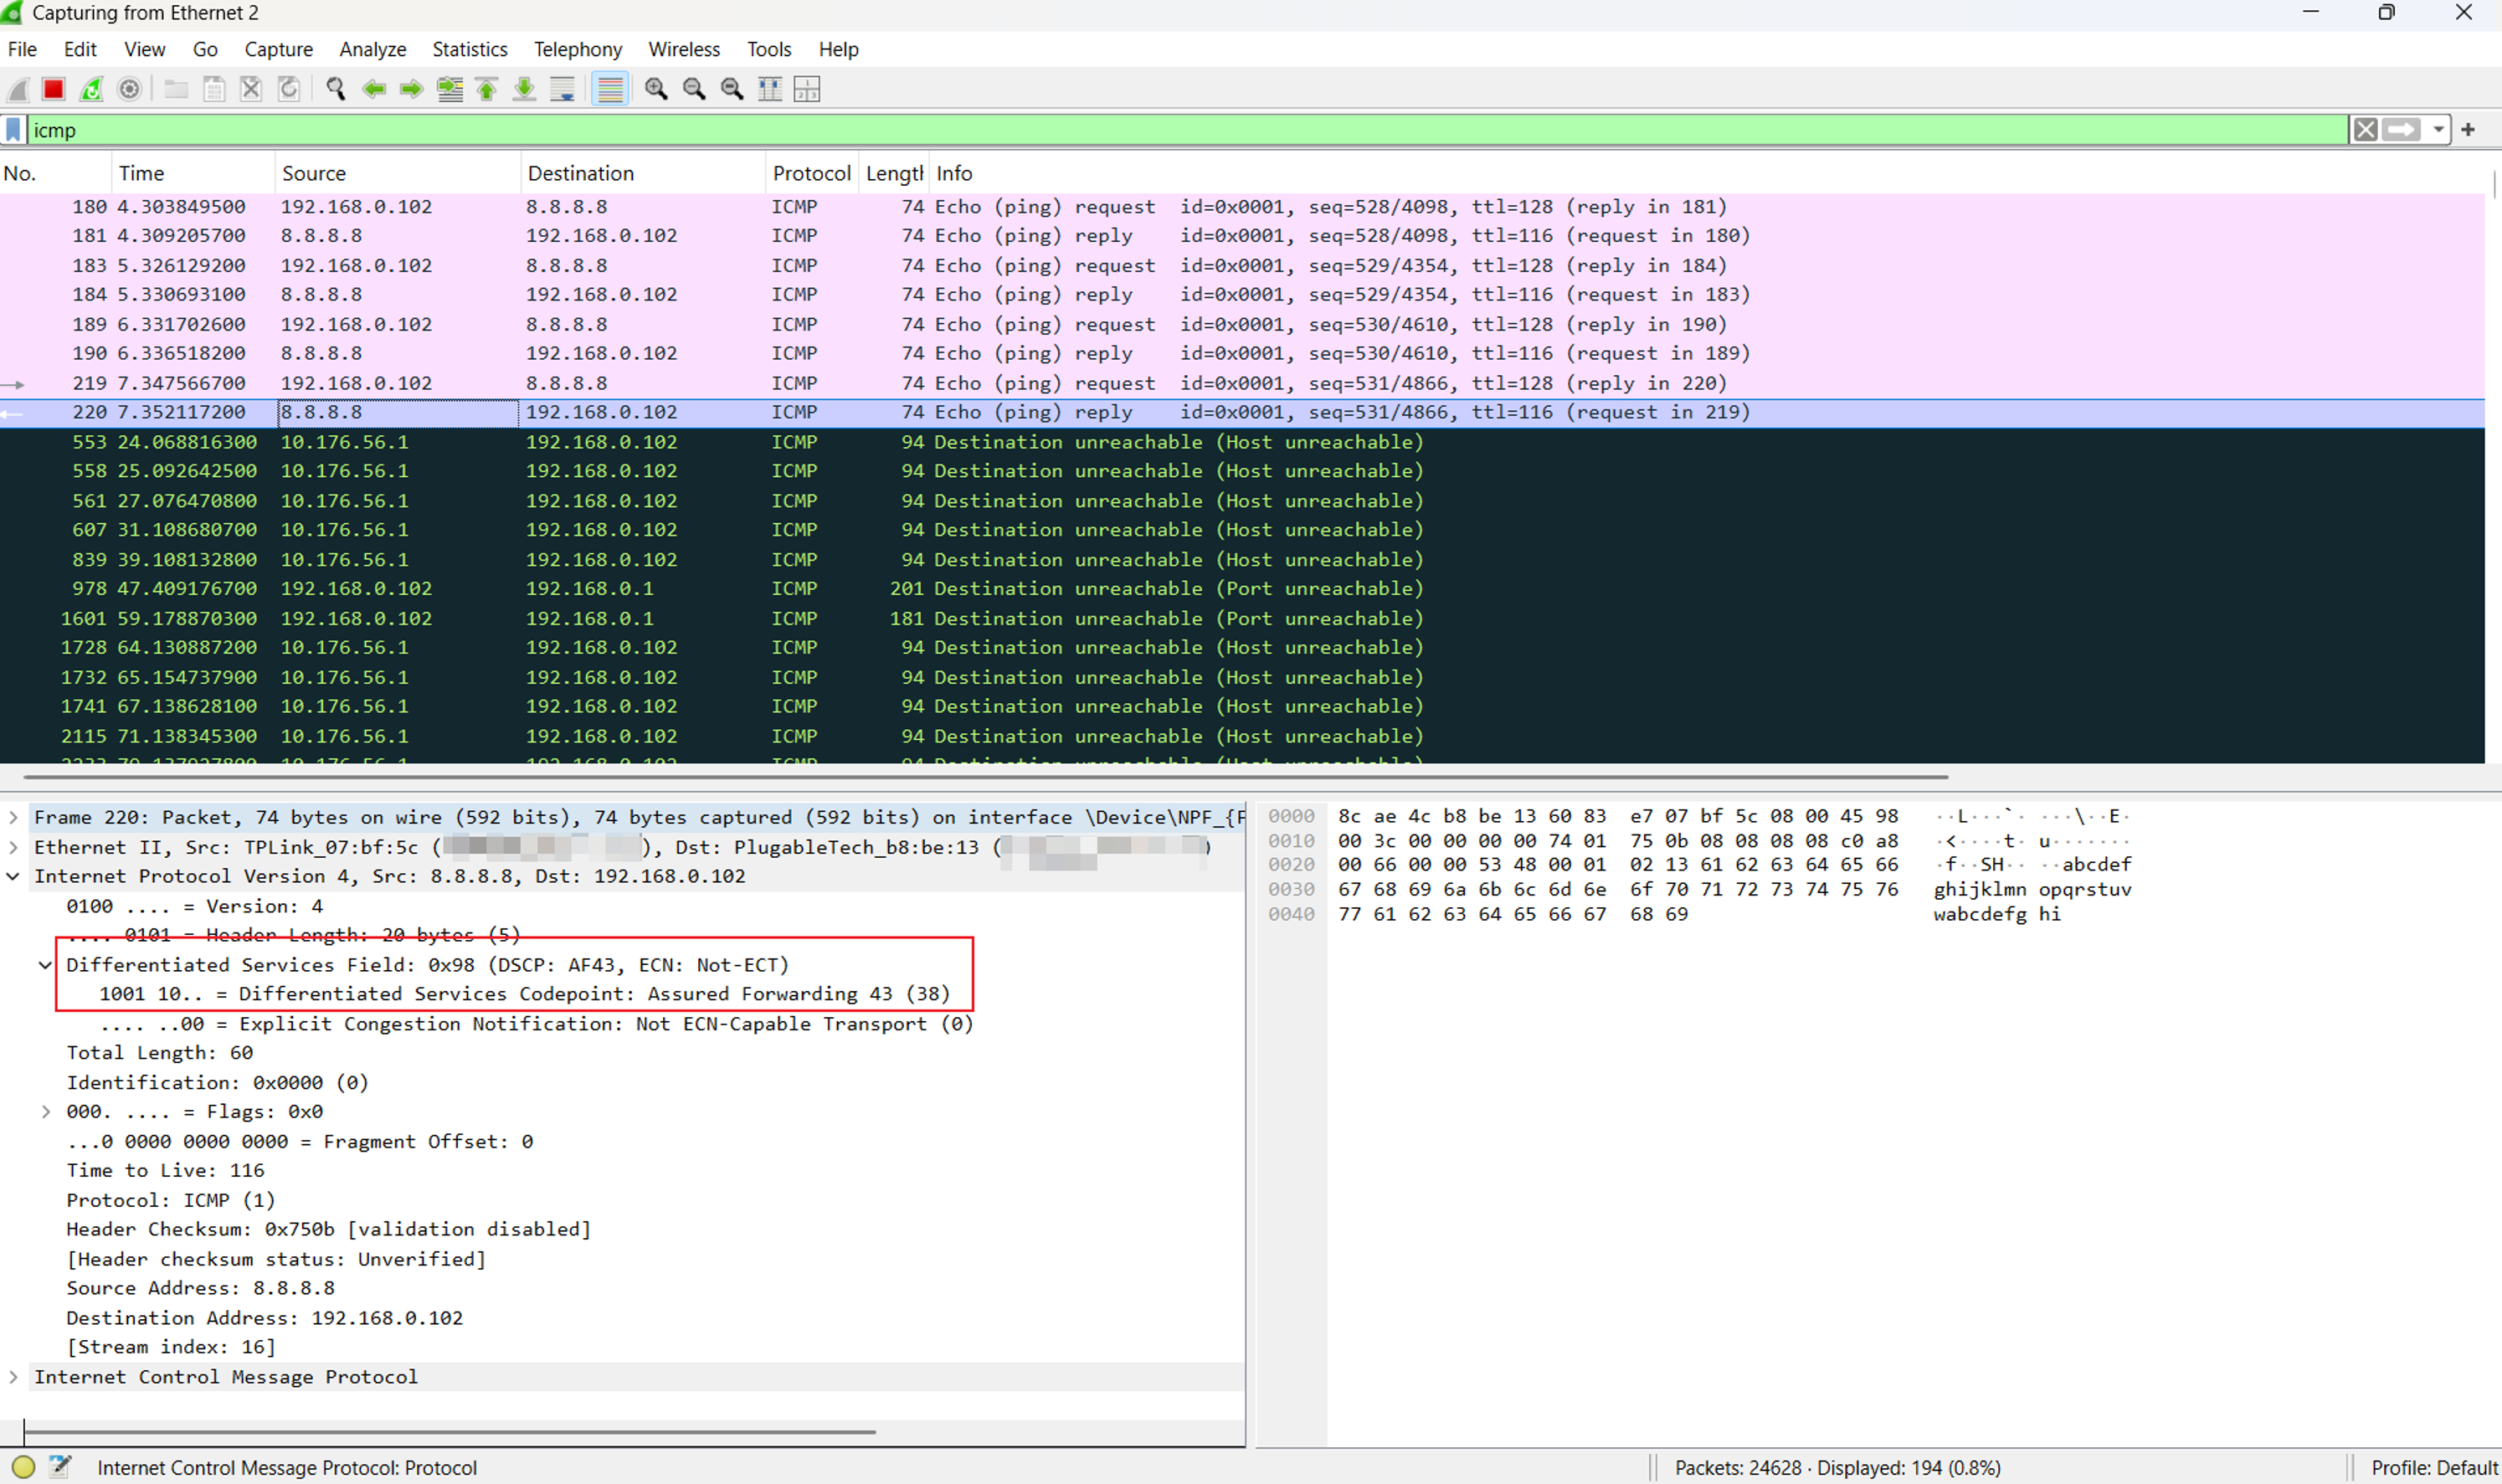
Task: Expand the Frame 220 tree node
Action: tap(13, 818)
